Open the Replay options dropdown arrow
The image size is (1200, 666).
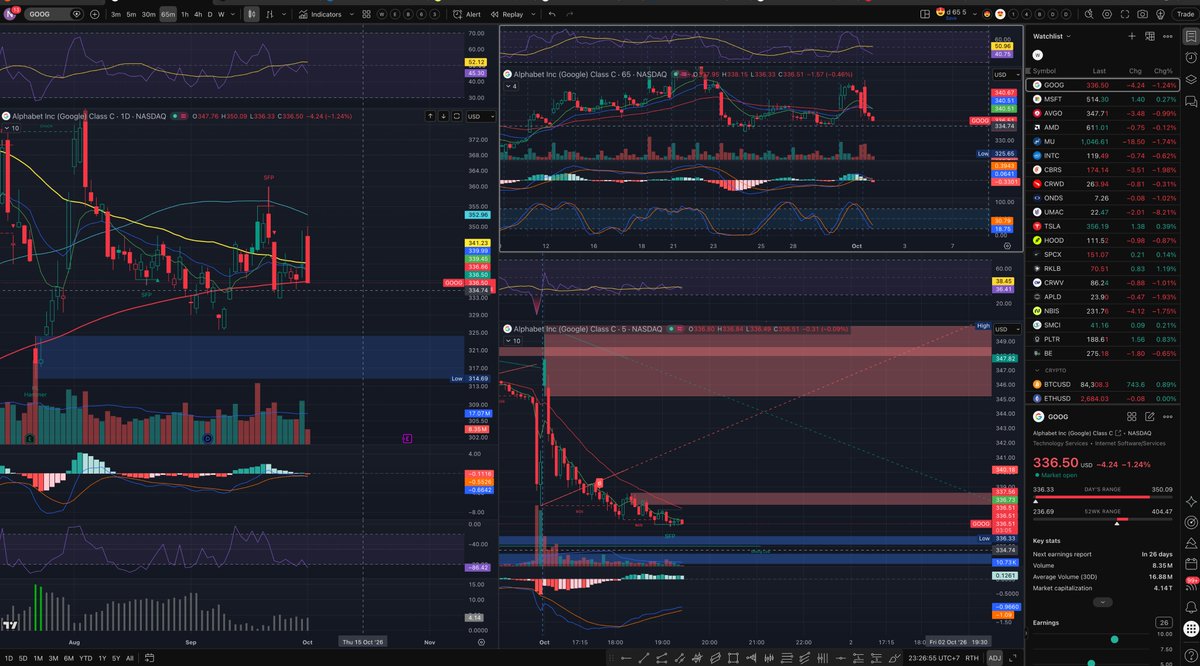(x=532, y=15)
